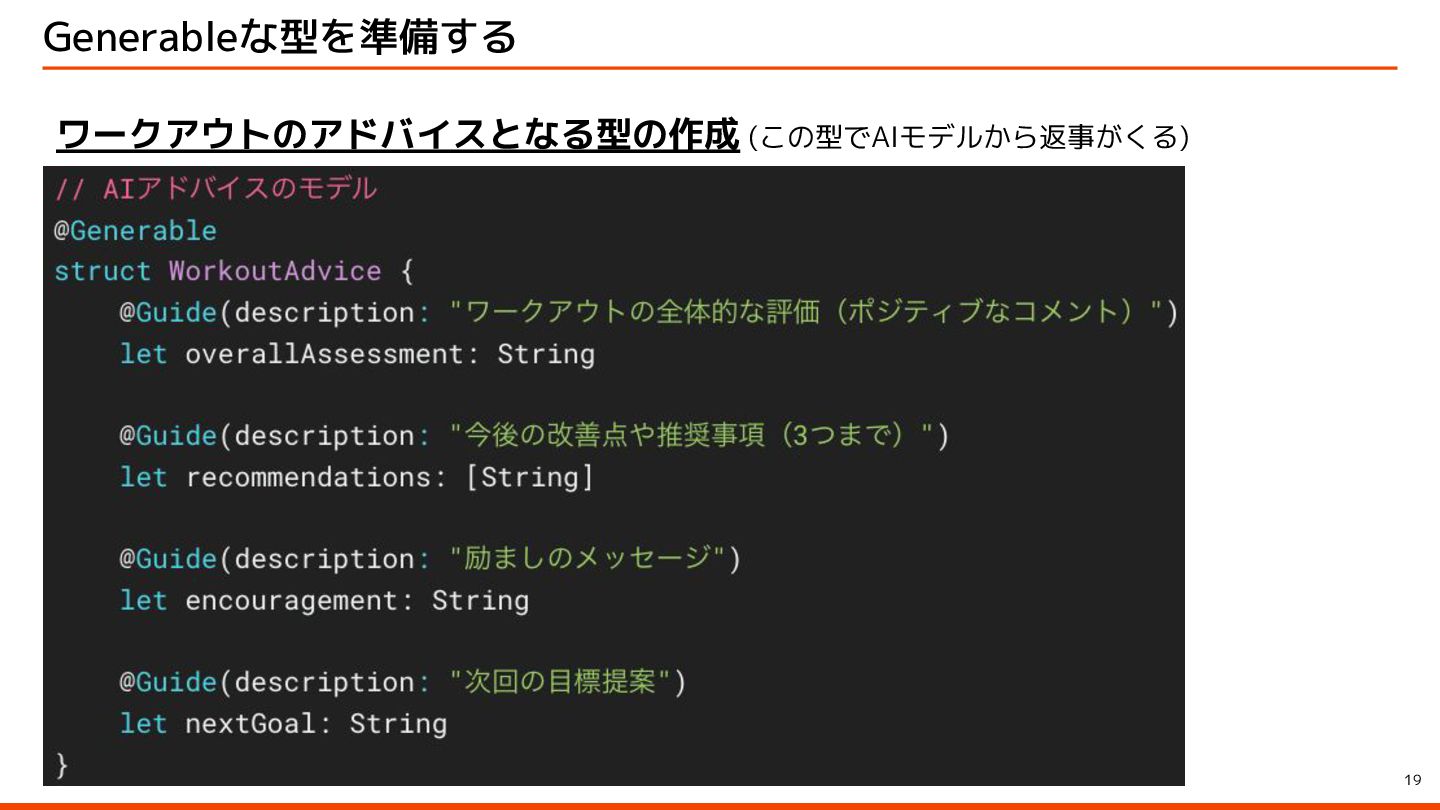Click the @Generable attribute line
1440x810 pixels.
(x=135, y=231)
